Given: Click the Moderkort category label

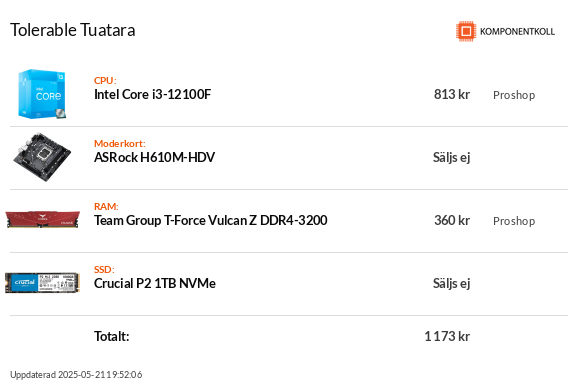Looking at the screenshot, I should click(120, 143).
